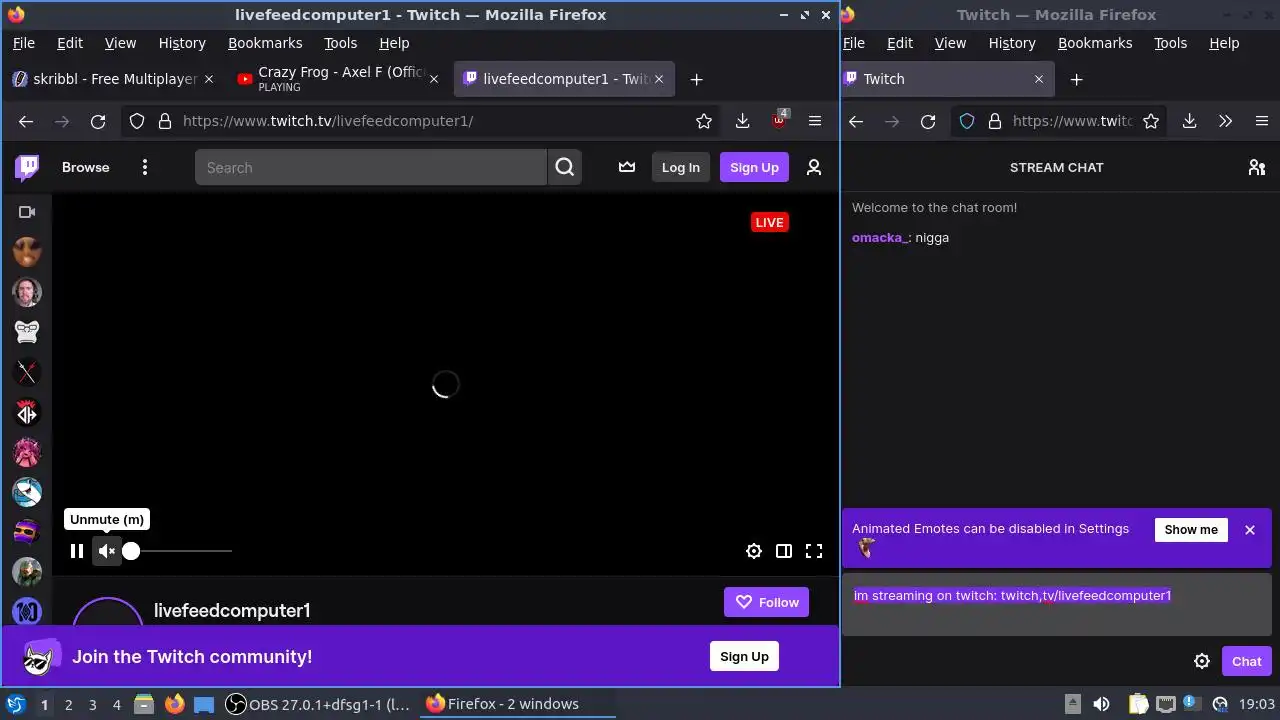This screenshot has width=1280, height=720.
Task: Open the File menu in left Firefox window
Action: point(23,43)
